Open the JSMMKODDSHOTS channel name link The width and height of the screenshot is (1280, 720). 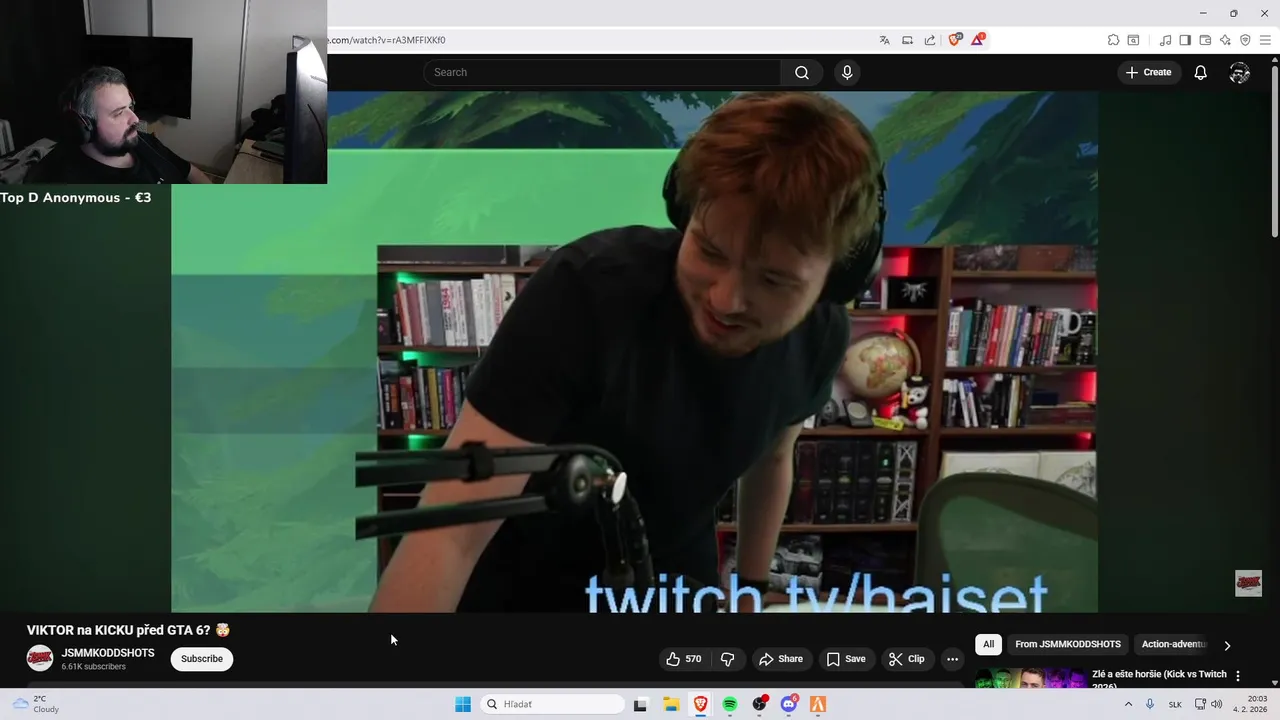[108, 653]
